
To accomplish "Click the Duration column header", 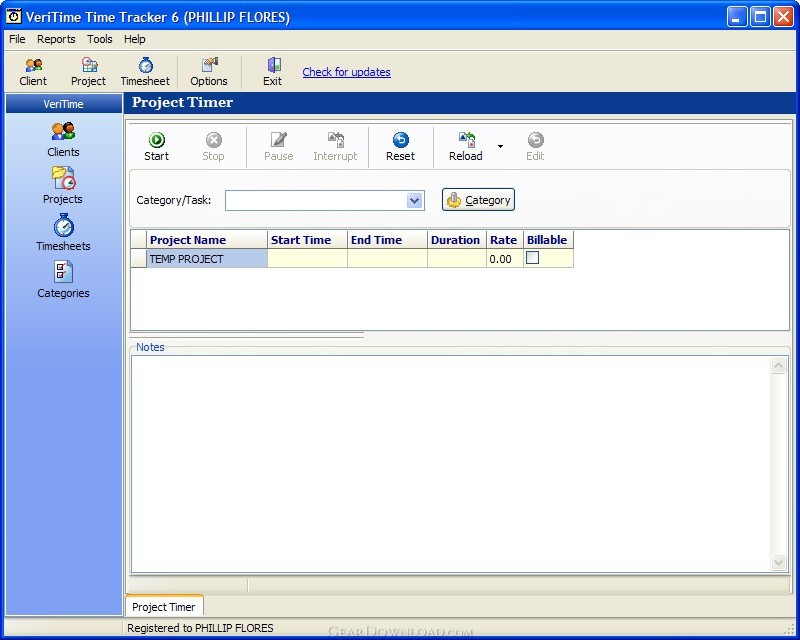I will [457, 240].
